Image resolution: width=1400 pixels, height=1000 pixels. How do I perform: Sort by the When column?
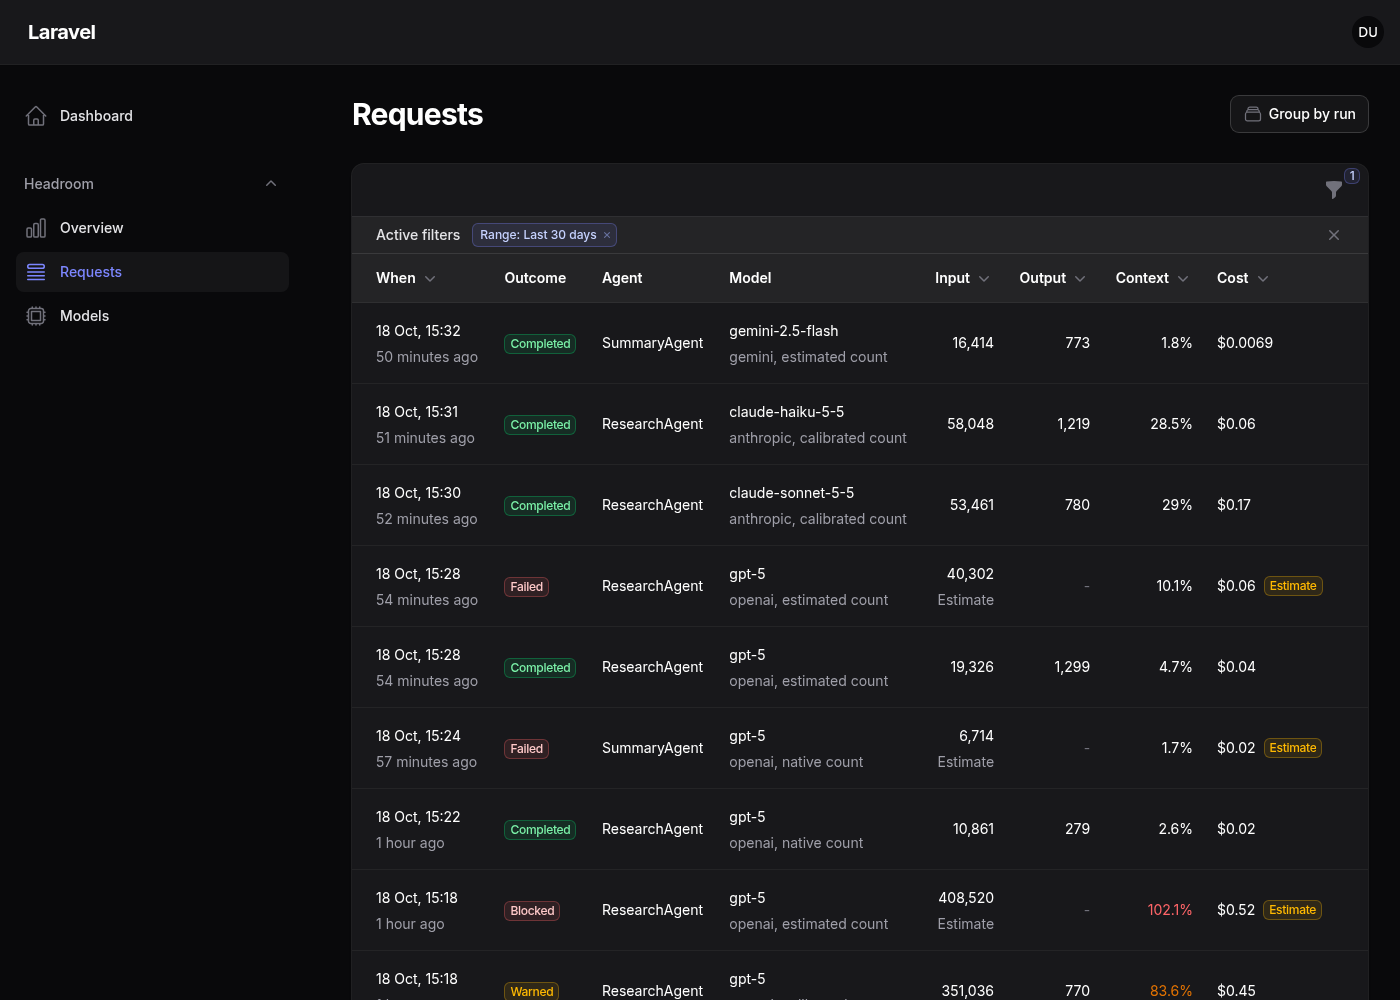pos(406,278)
